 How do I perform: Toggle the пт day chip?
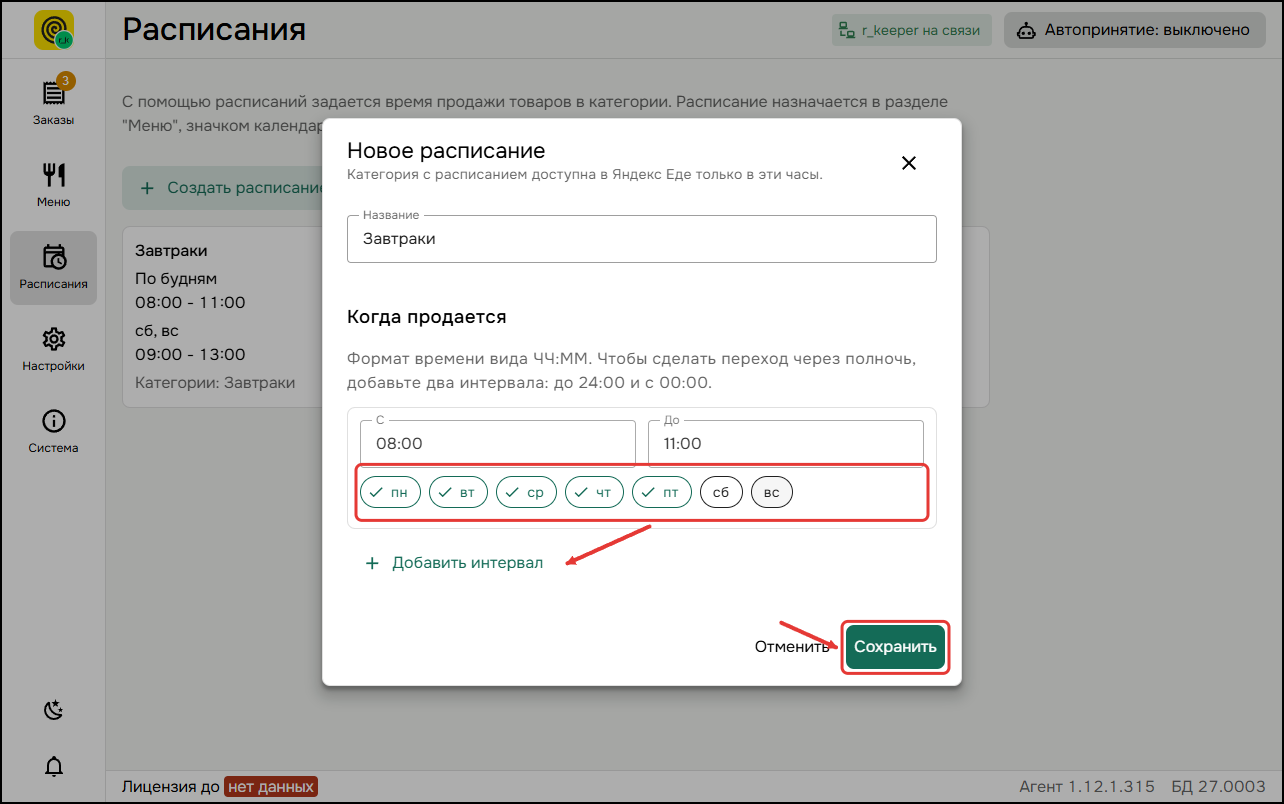coord(662,493)
